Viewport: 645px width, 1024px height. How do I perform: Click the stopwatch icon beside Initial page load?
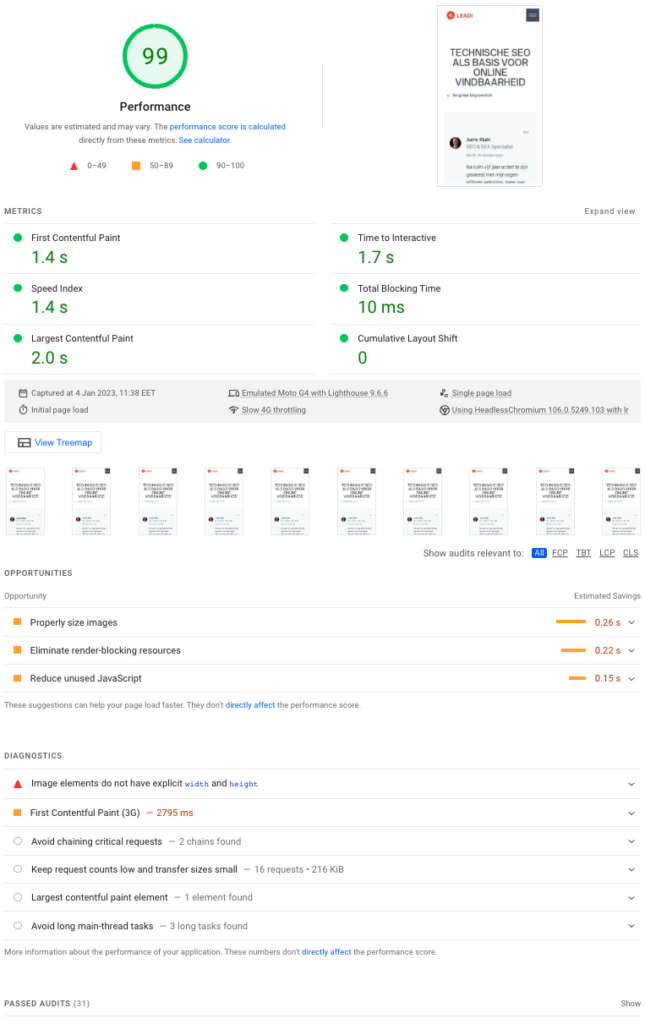23,409
